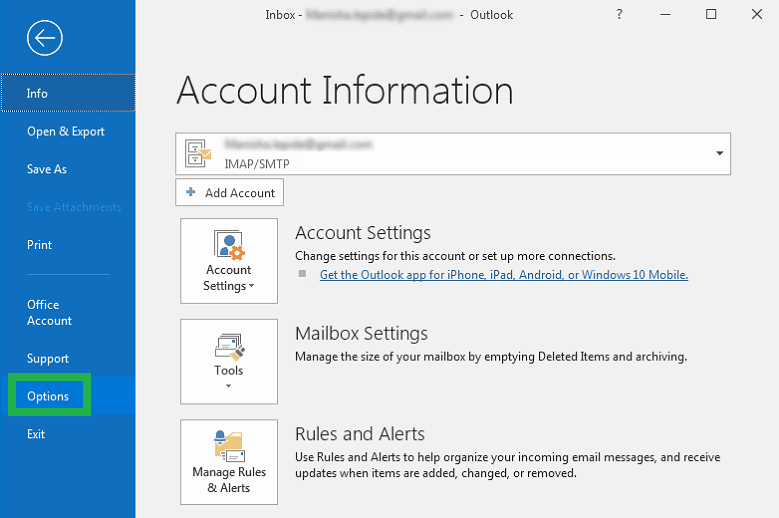
Task: Maximize the Outlook window
Action: [711, 14]
